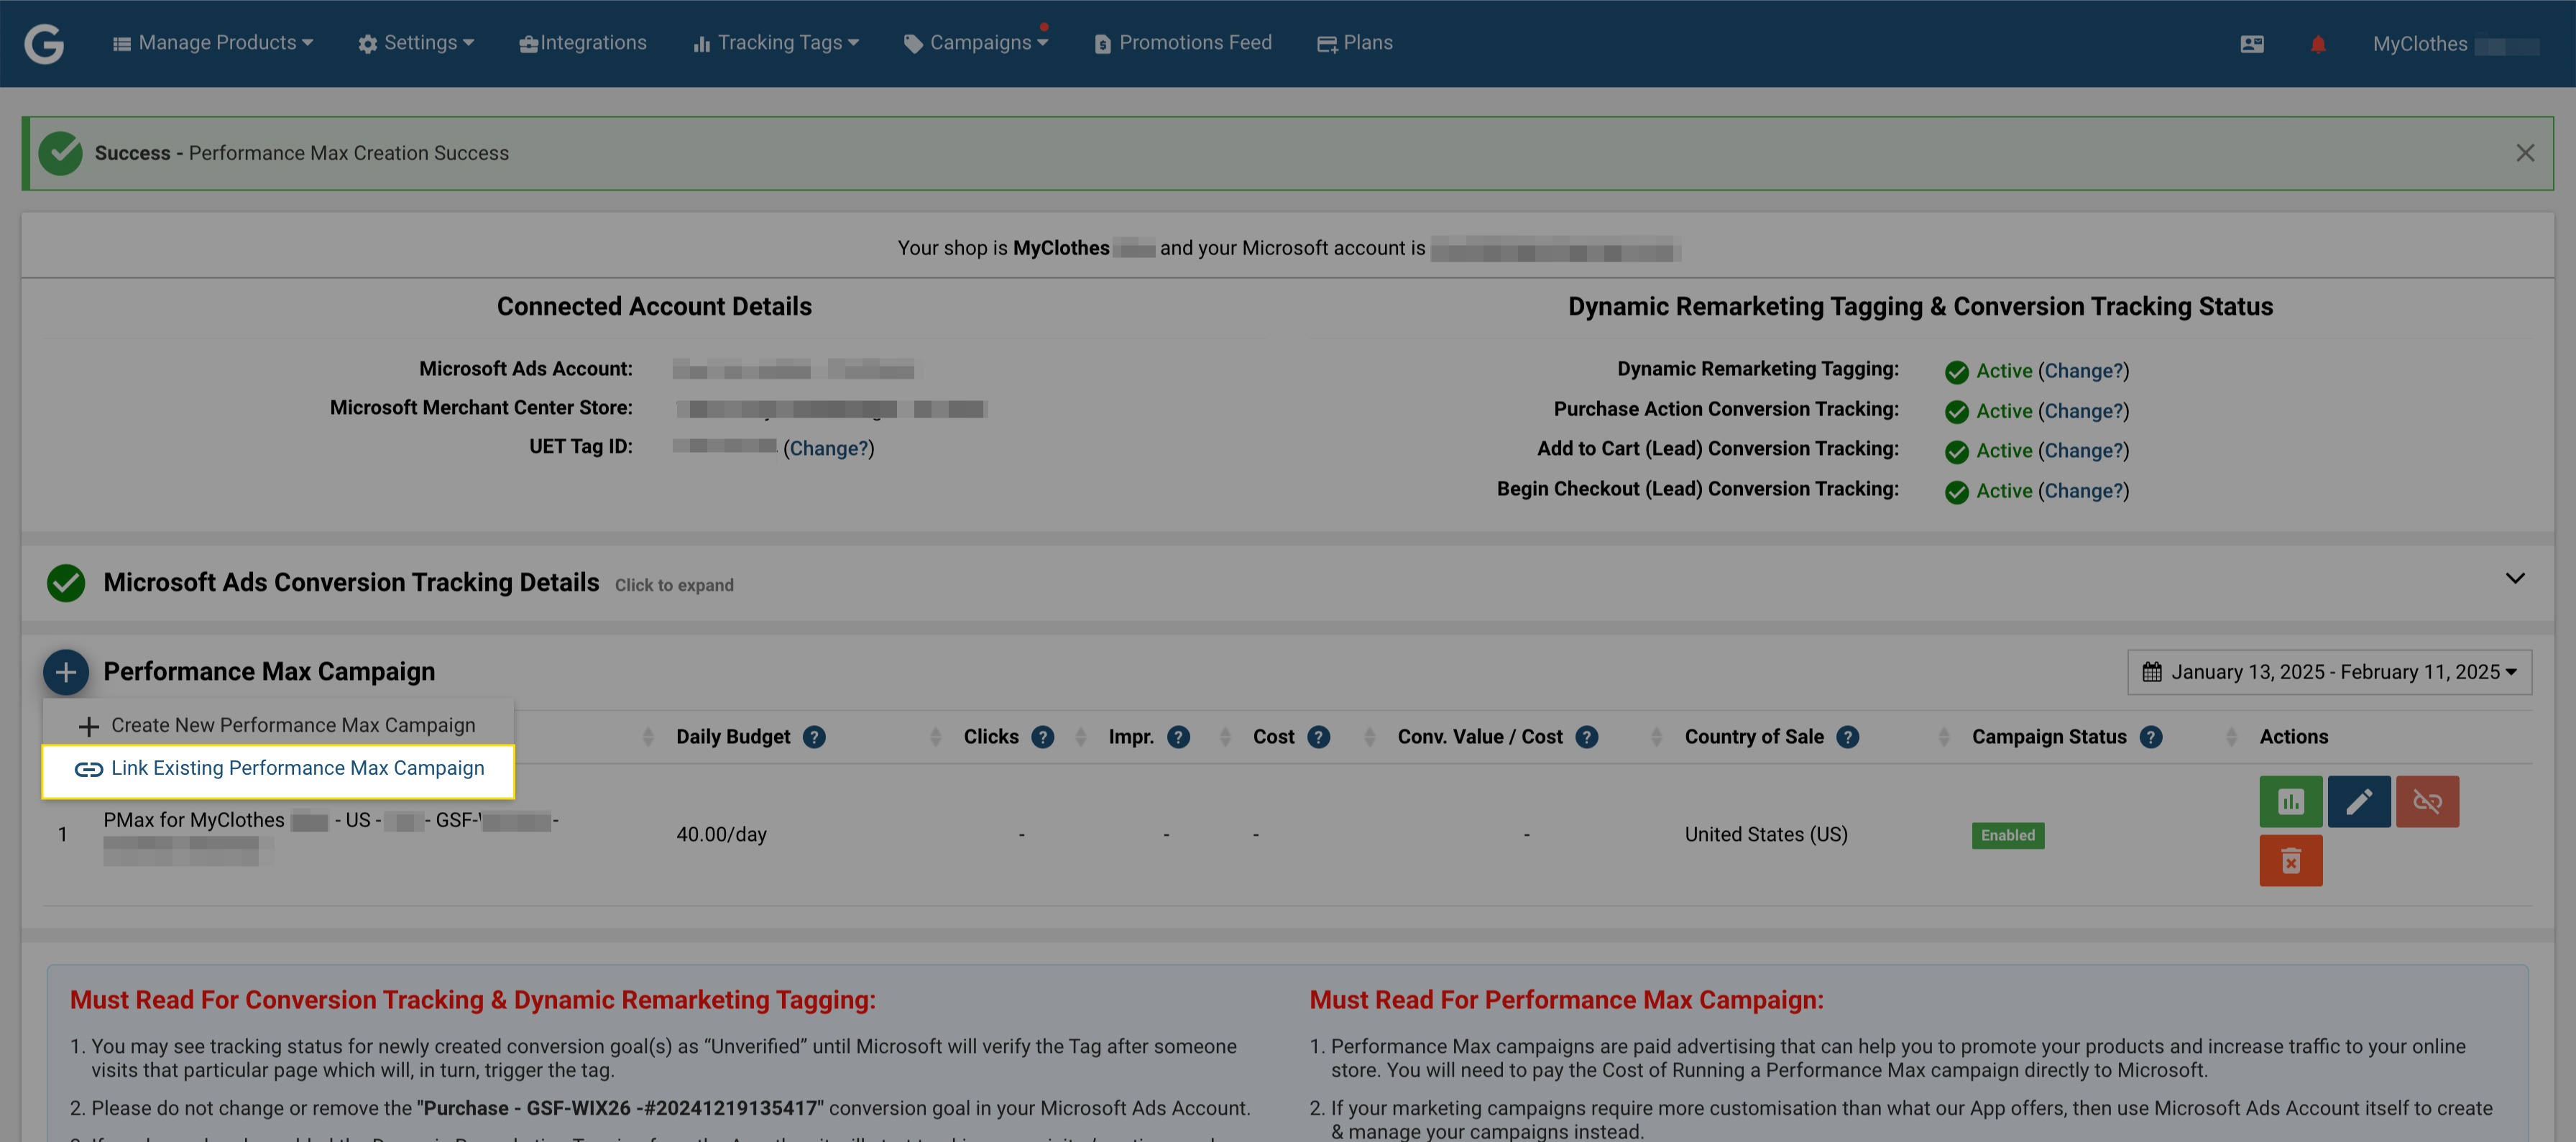
Task: Open the notifications bell
Action: tap(2318, 44)
